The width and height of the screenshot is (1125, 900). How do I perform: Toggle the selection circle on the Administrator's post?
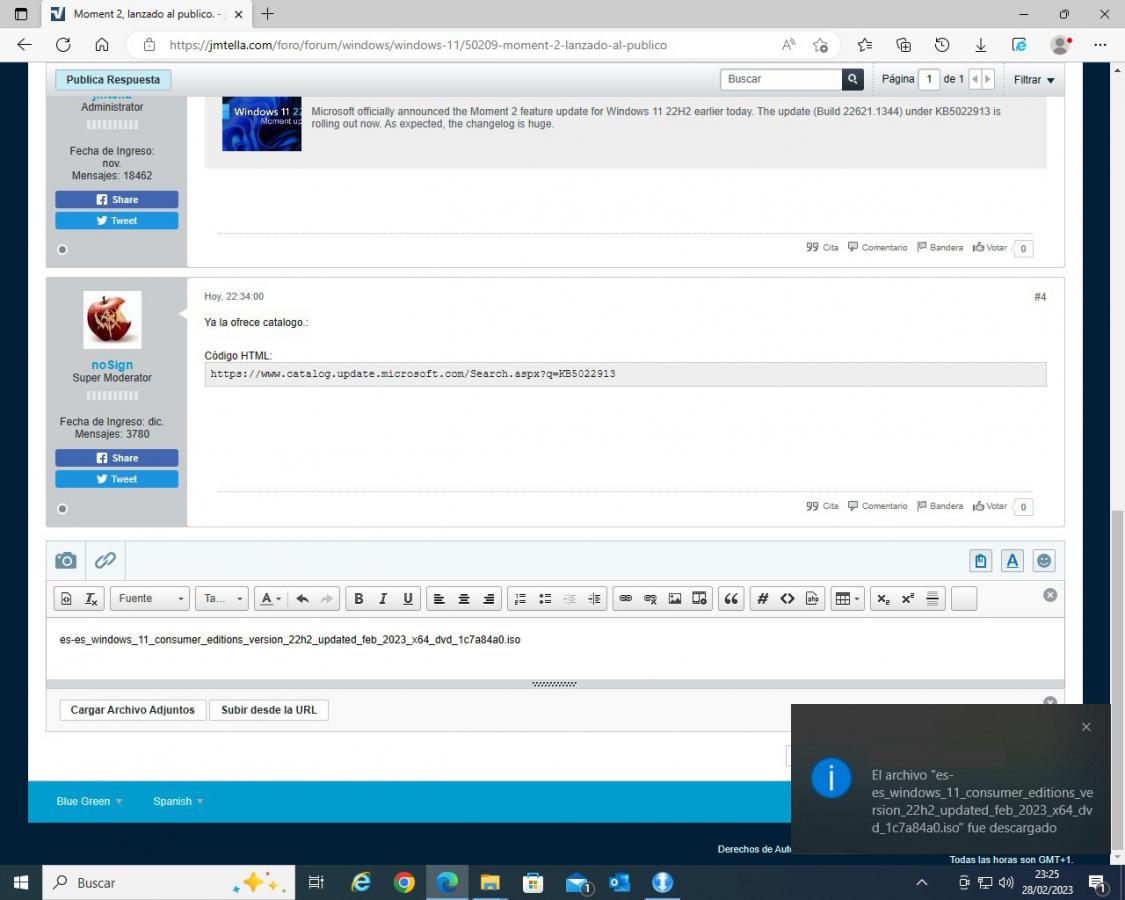pos(62,250)
